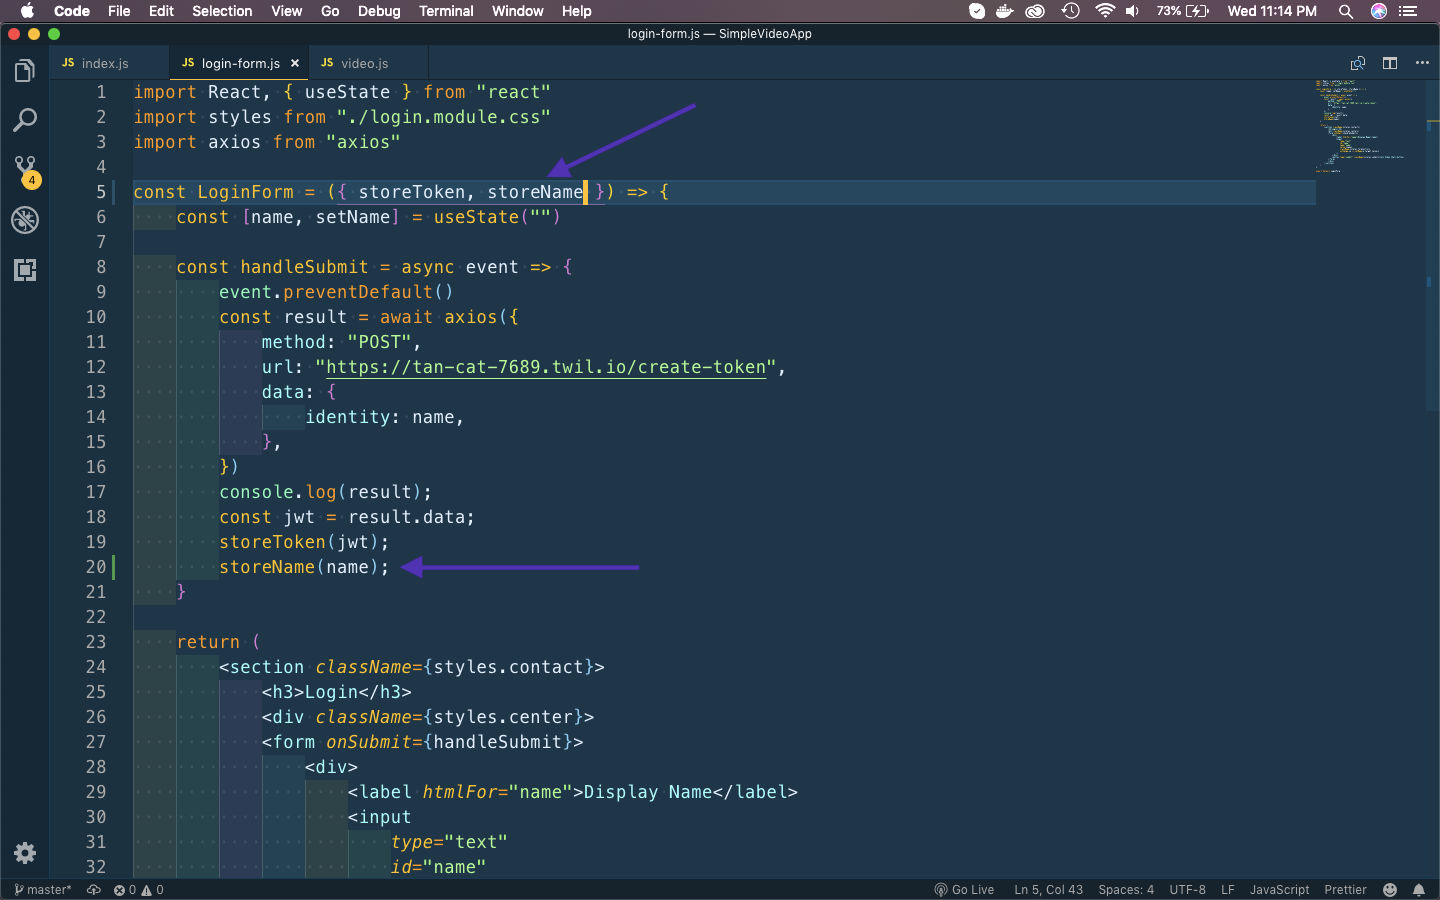Click the console.log(result); line
The height and width of the screenshot is (900, 1440).
pos(325,492)
